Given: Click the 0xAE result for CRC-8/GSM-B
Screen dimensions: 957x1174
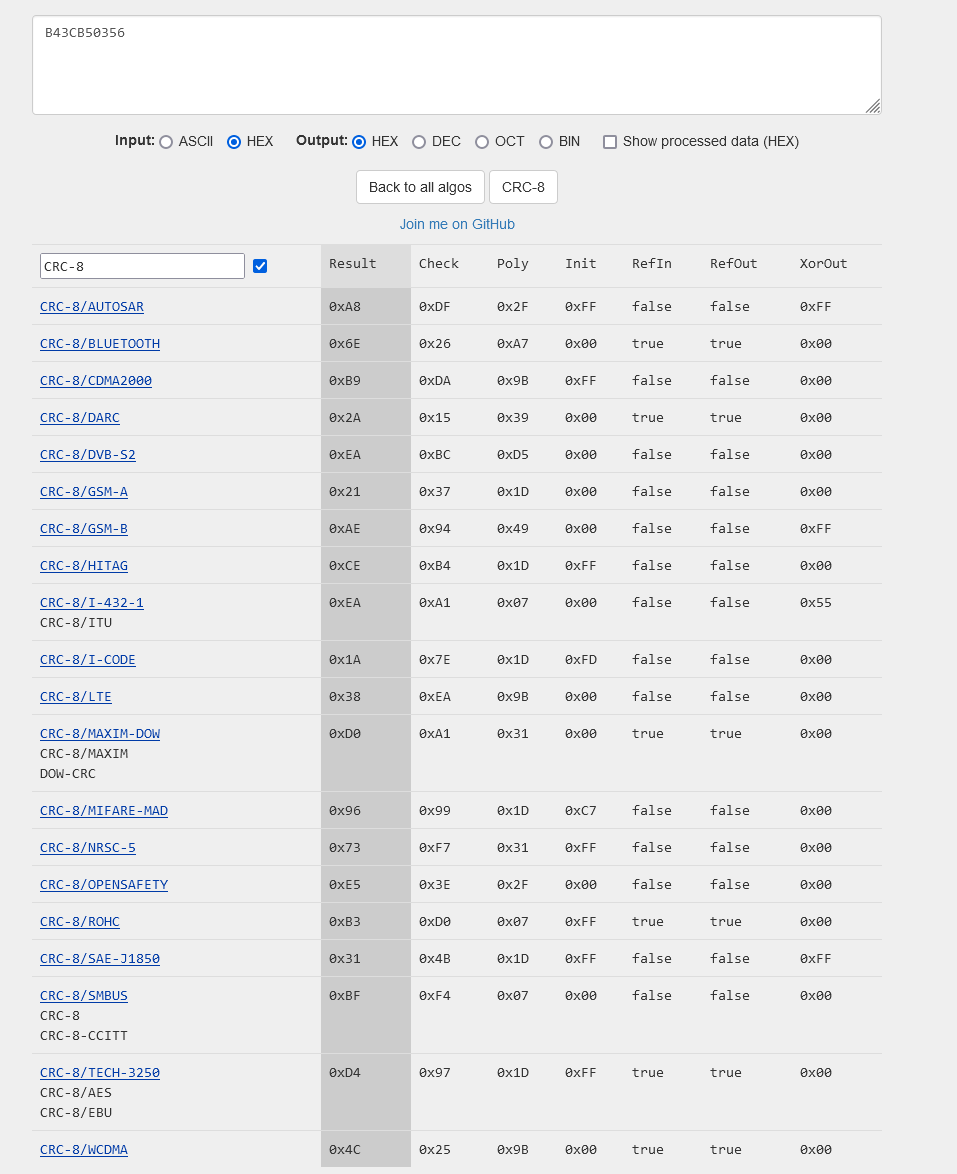Looking at the screenshot, I should coord(345,529).
